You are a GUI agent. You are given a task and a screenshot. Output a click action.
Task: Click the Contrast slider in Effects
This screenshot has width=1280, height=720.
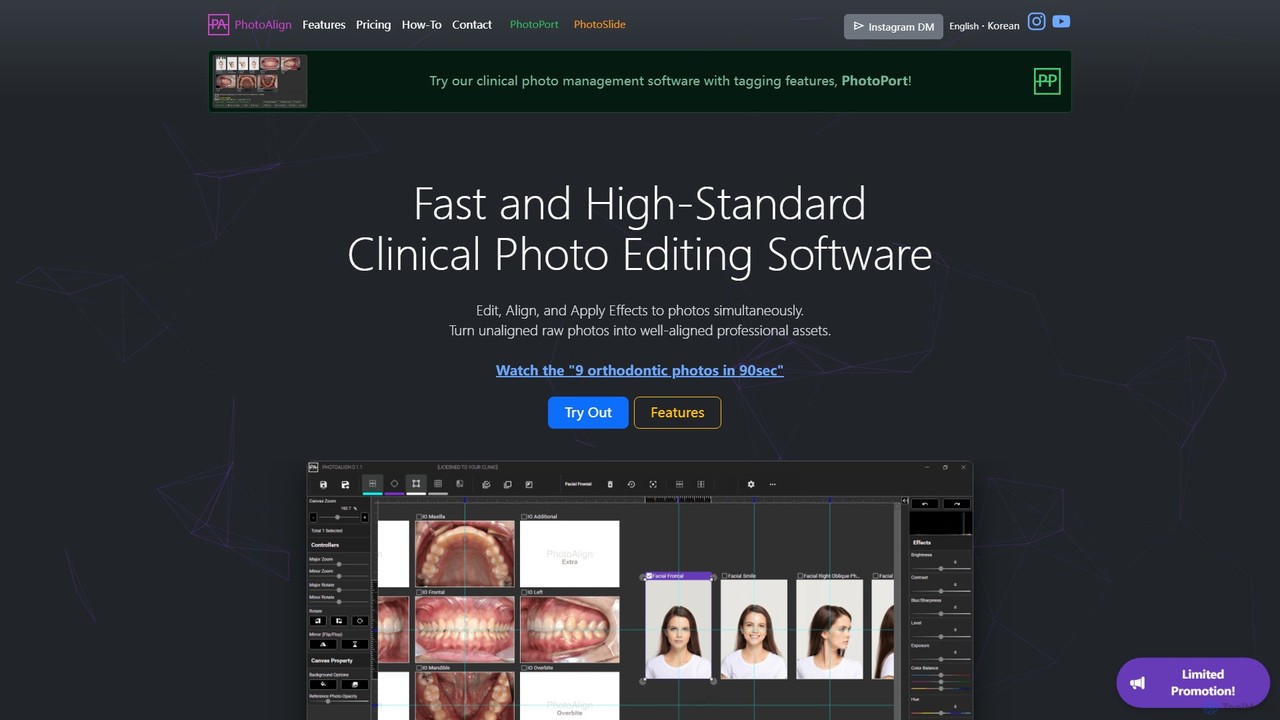pyautogui.click(x=940, y=591)
